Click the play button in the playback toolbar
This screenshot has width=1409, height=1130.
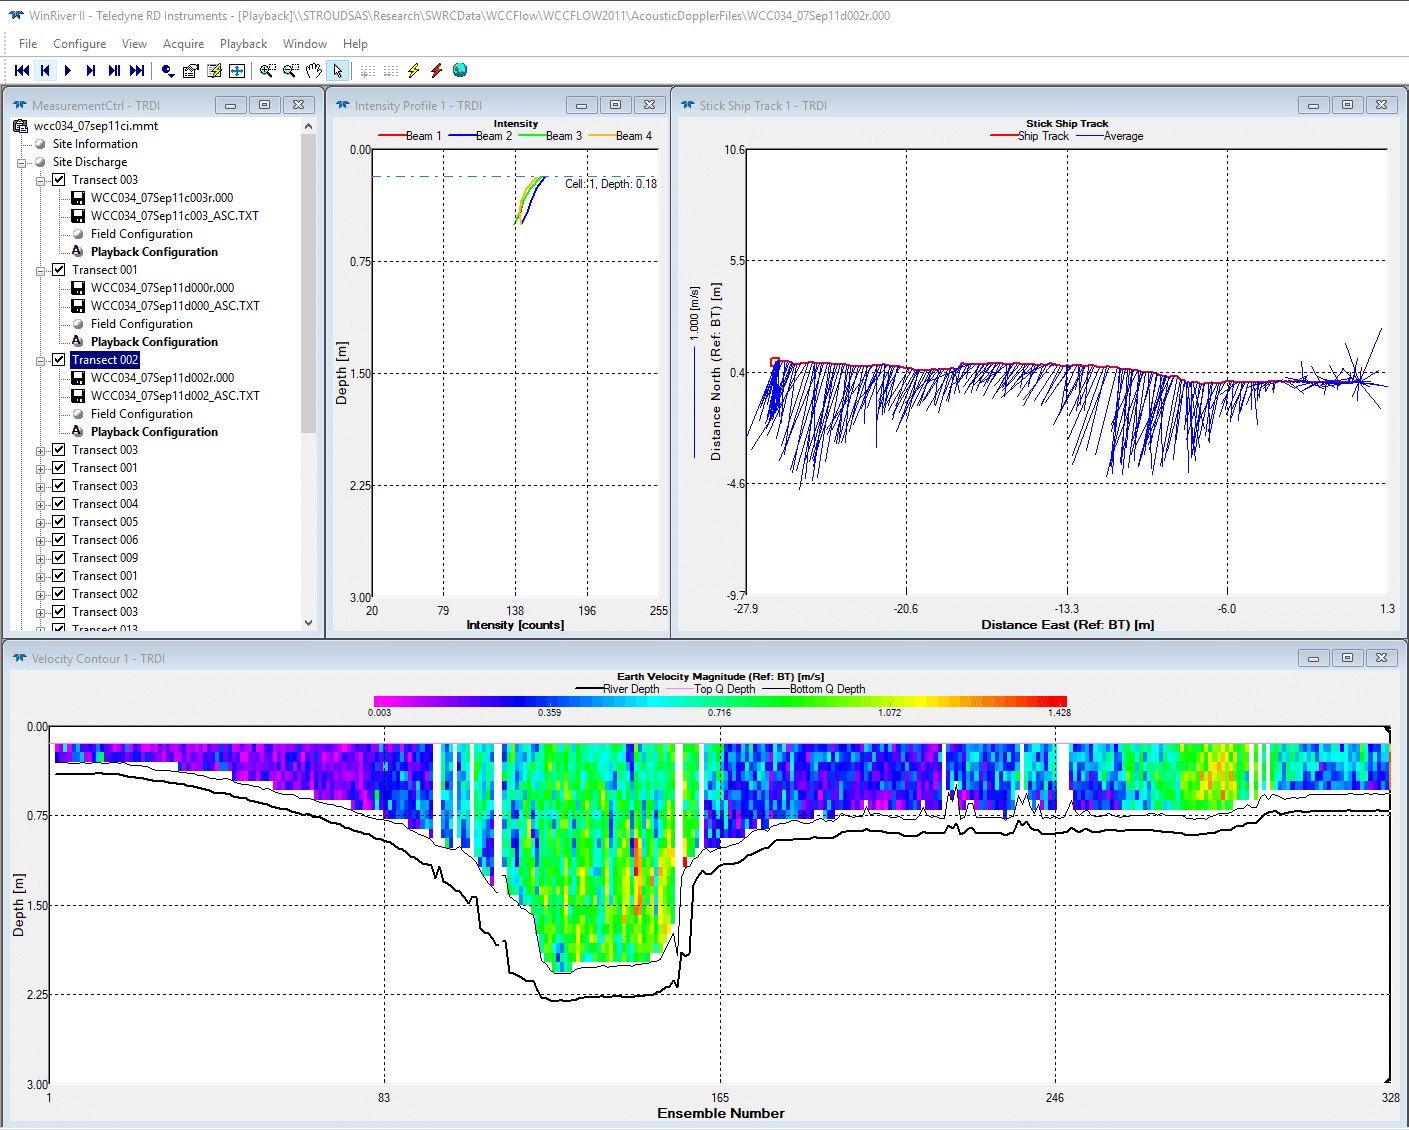click(68, 70)
